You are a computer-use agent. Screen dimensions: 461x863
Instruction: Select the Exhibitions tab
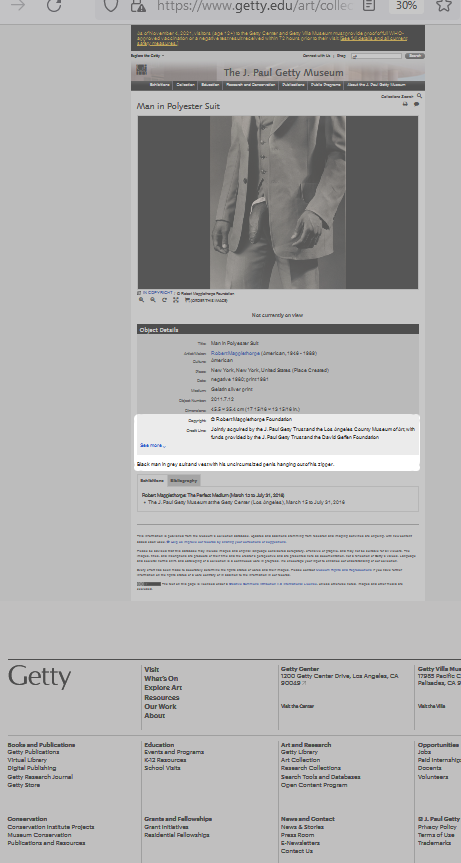pos(152,480)
